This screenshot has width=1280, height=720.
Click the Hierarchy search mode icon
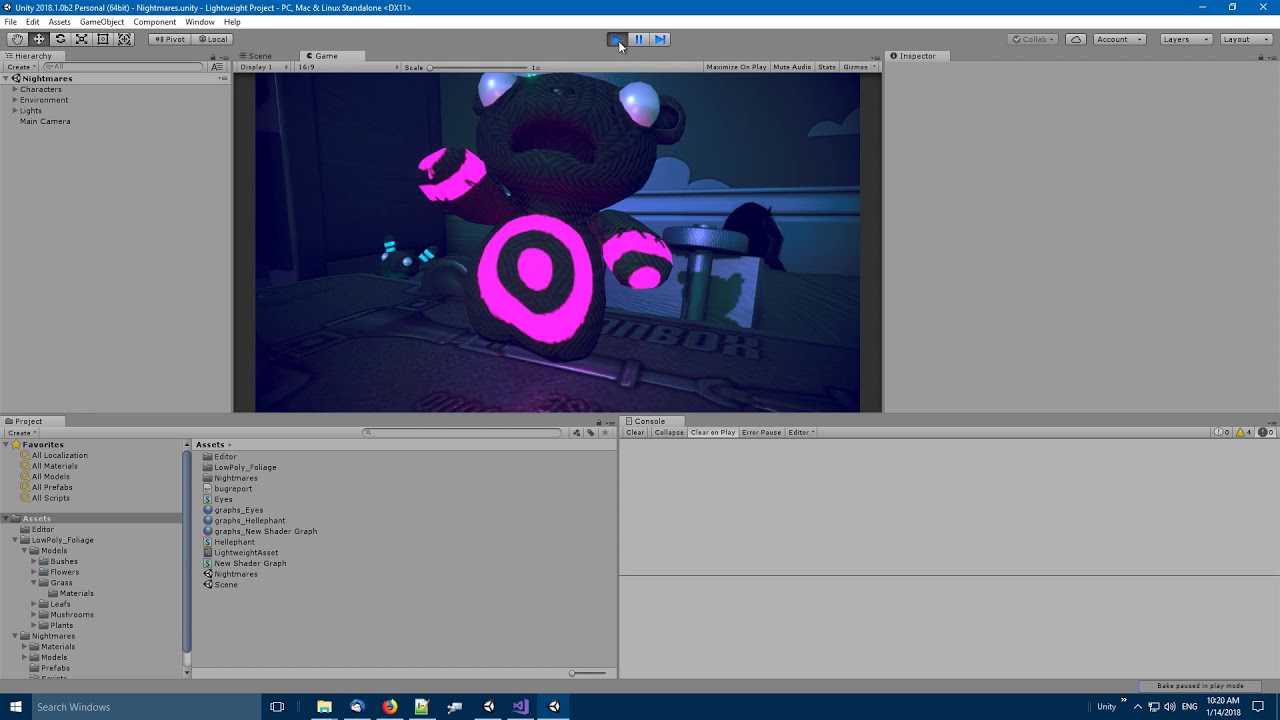[x=217, y=67]
